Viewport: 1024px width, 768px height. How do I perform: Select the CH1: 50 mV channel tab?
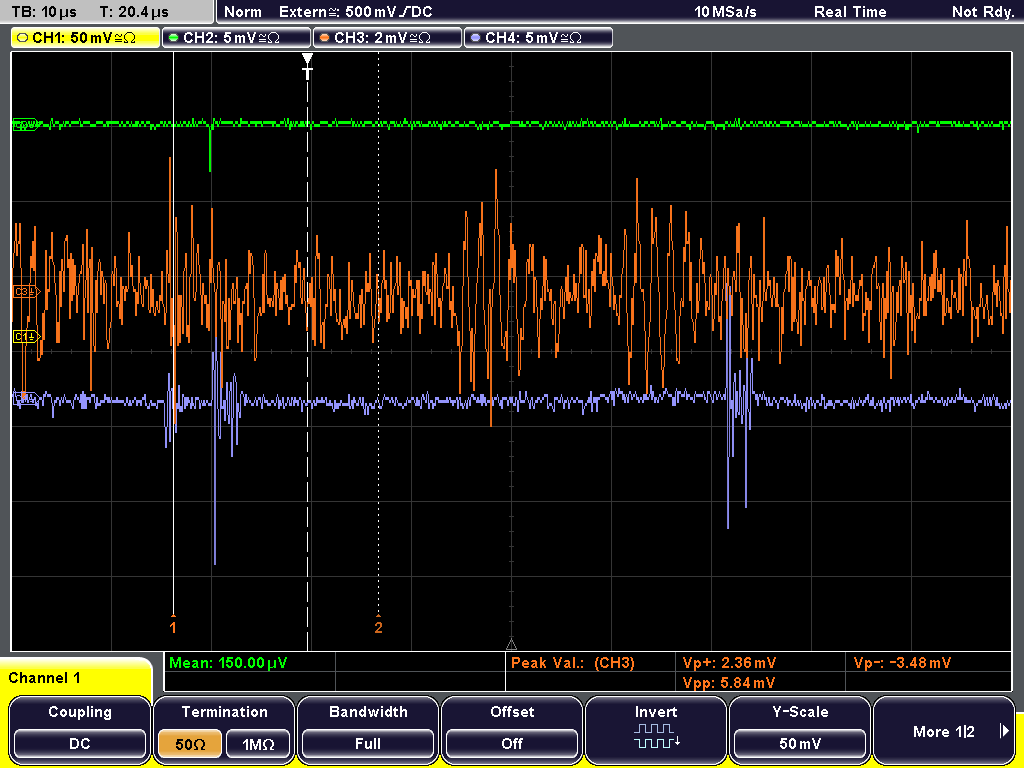pos(86,38)
